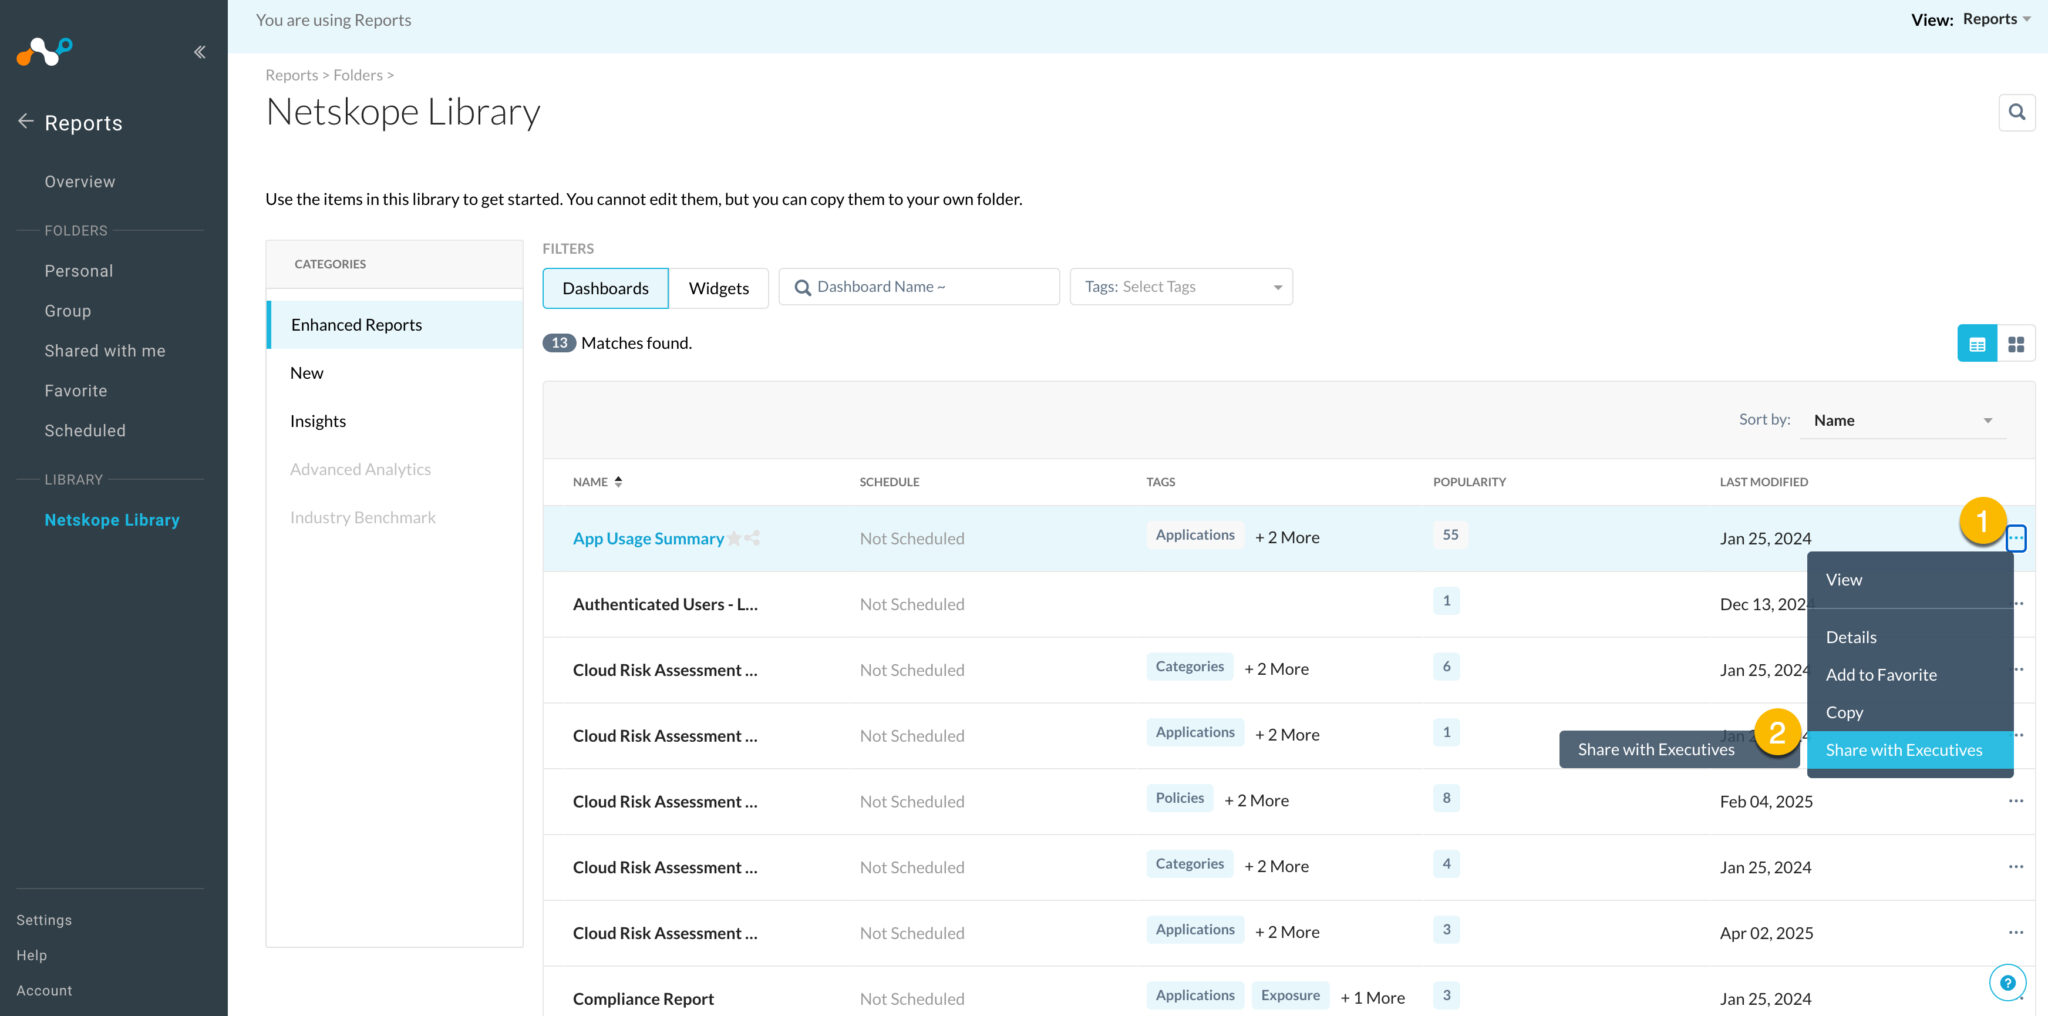
Task: Favorite App Usage Summary via its star
Action: click(736, 538)
